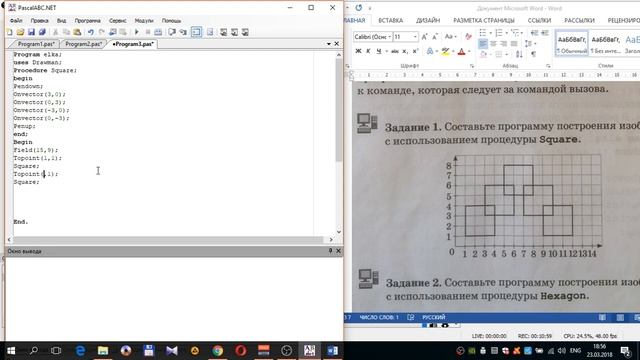Open the Windows Start menu

pyautogui.click(x=11, y=351)
